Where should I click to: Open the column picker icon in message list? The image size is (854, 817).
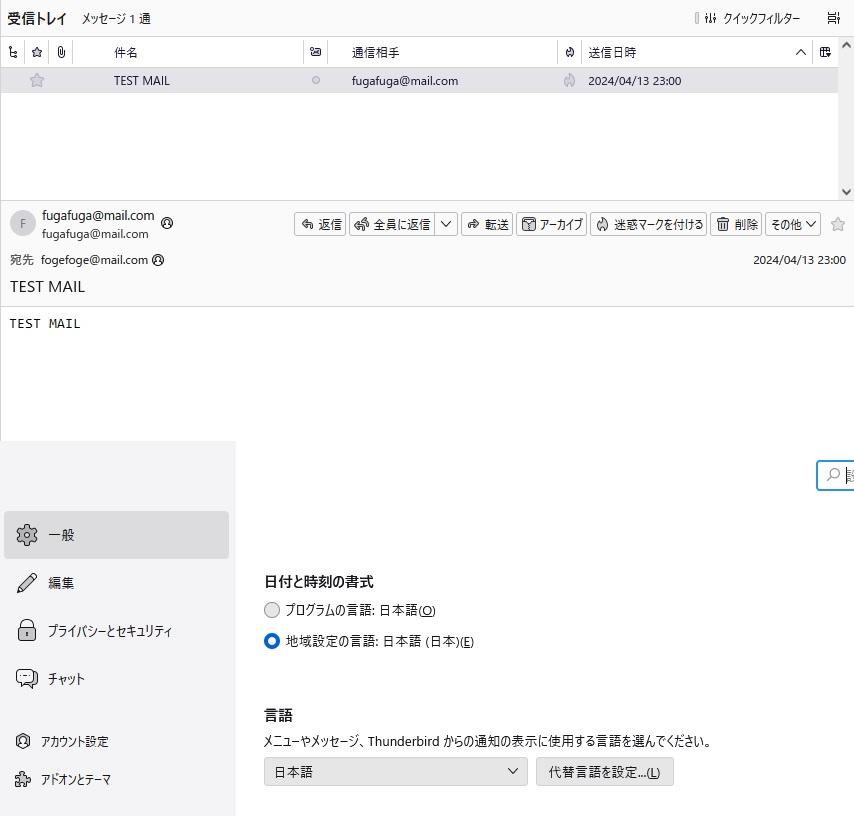point(825,52)
